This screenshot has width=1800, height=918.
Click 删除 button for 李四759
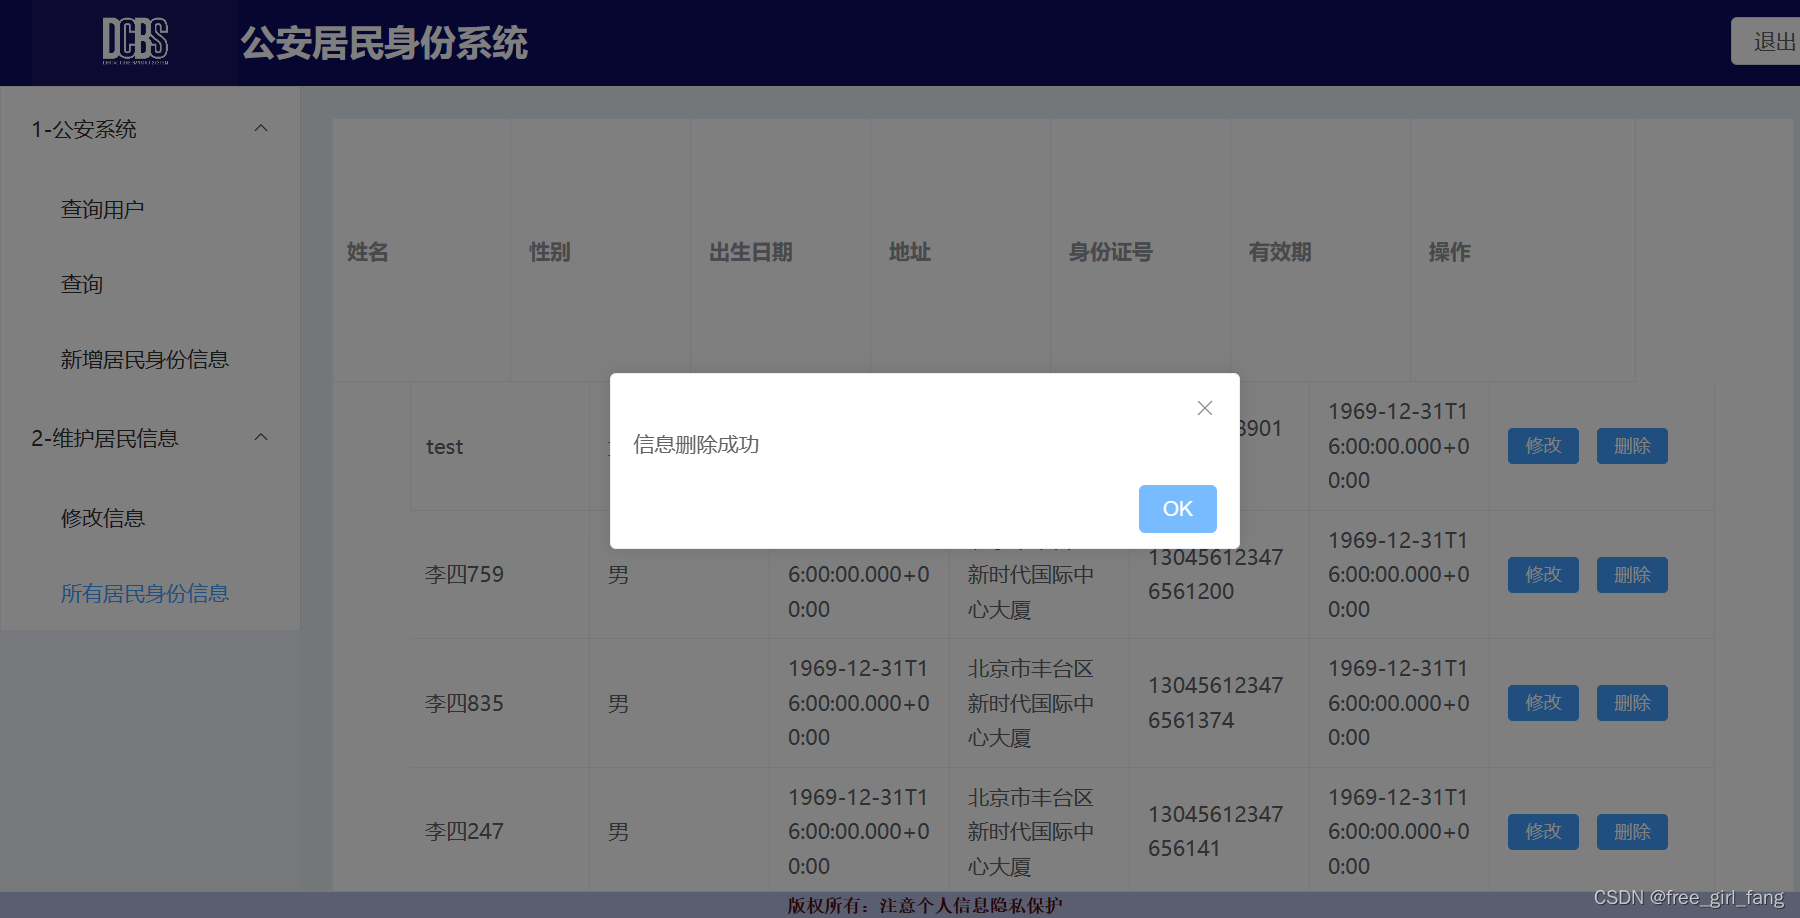pyautogui.click(x=1632, y=575)
